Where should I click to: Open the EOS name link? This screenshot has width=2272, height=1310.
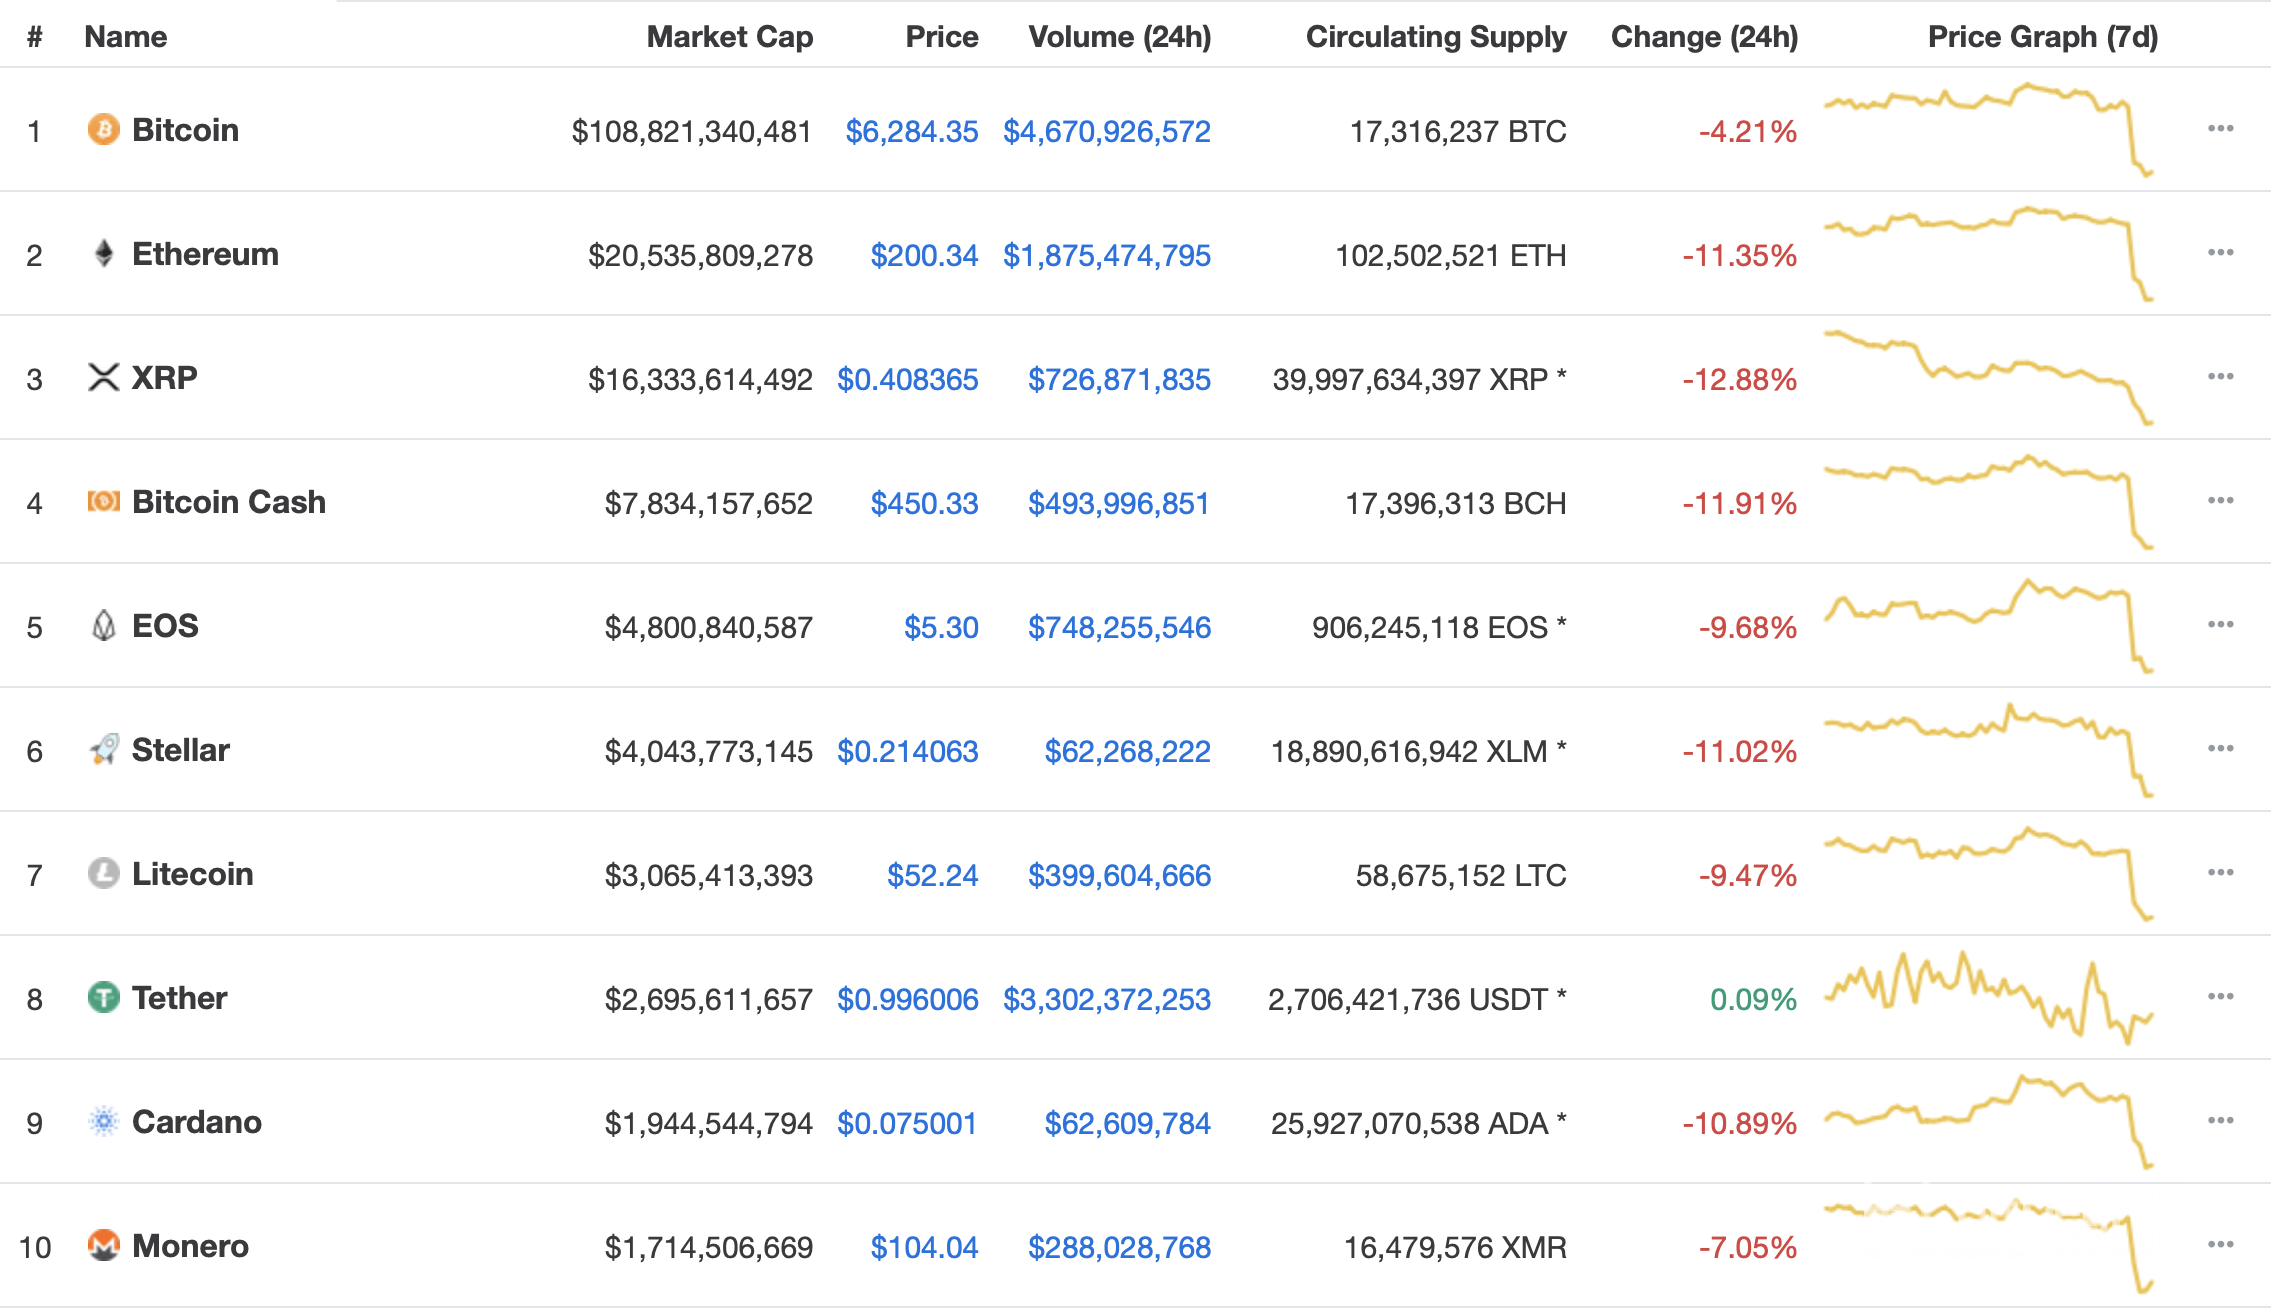point(165,626)
